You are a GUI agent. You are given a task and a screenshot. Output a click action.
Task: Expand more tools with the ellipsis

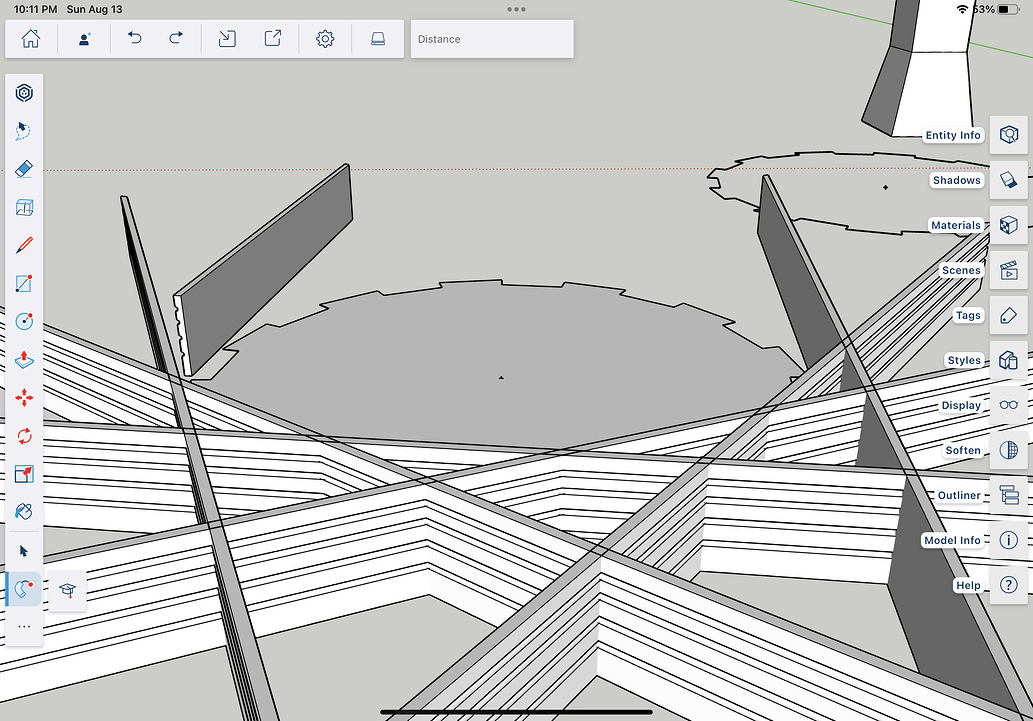coord(23,626)
